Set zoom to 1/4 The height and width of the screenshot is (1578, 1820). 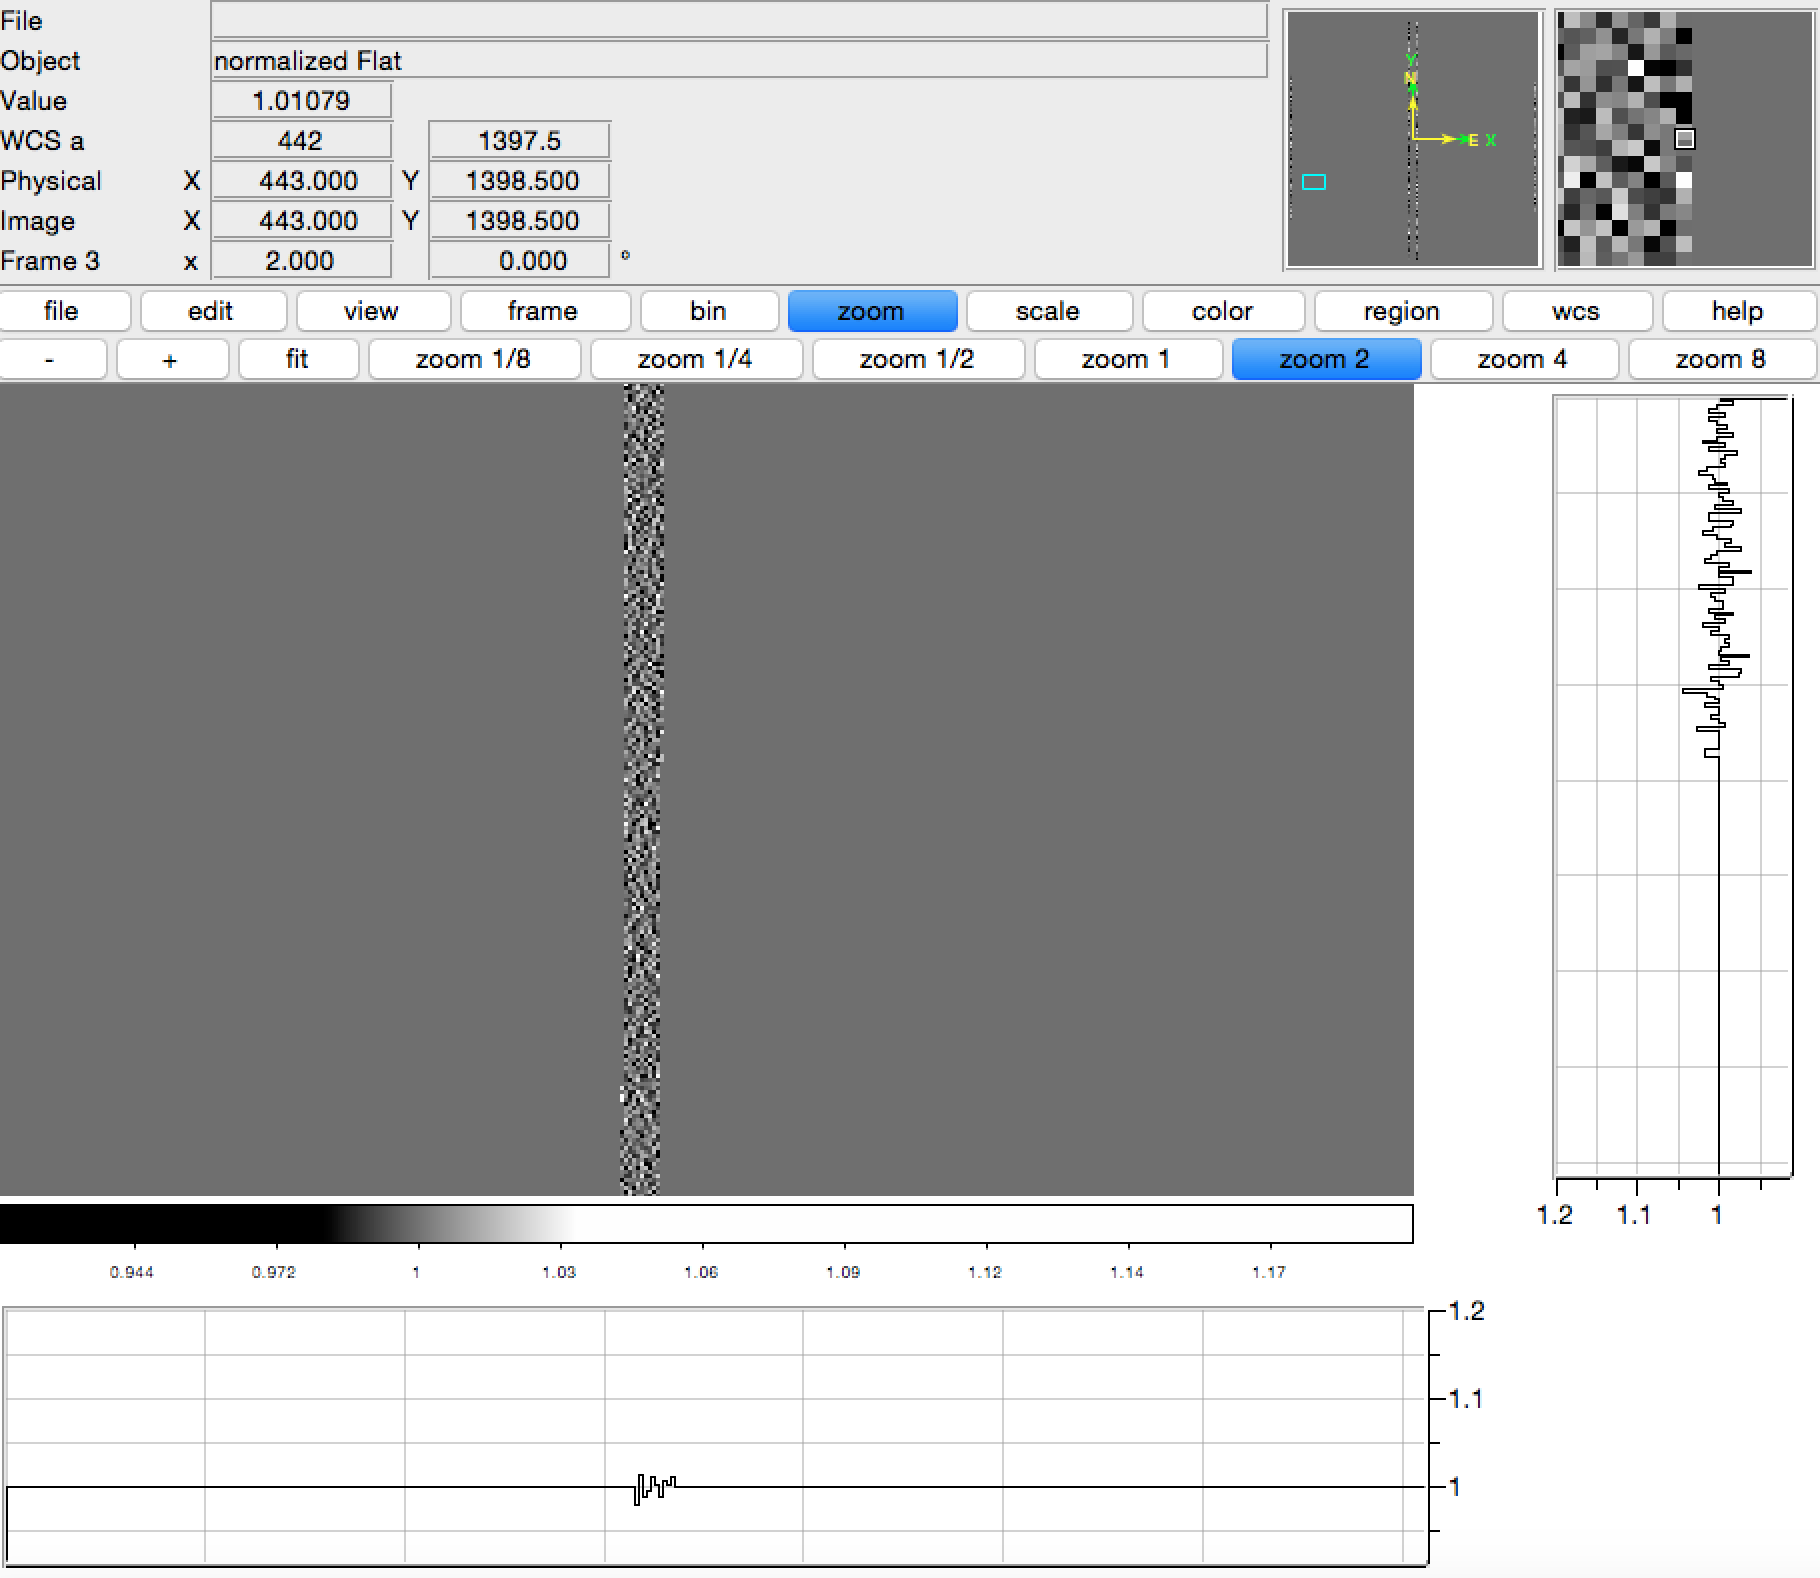coord(695,359)
